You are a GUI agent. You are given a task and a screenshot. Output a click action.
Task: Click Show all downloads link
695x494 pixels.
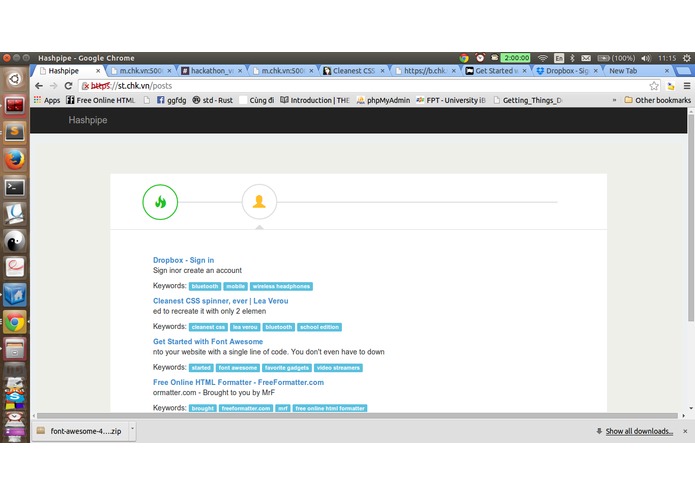click(639, 431)
